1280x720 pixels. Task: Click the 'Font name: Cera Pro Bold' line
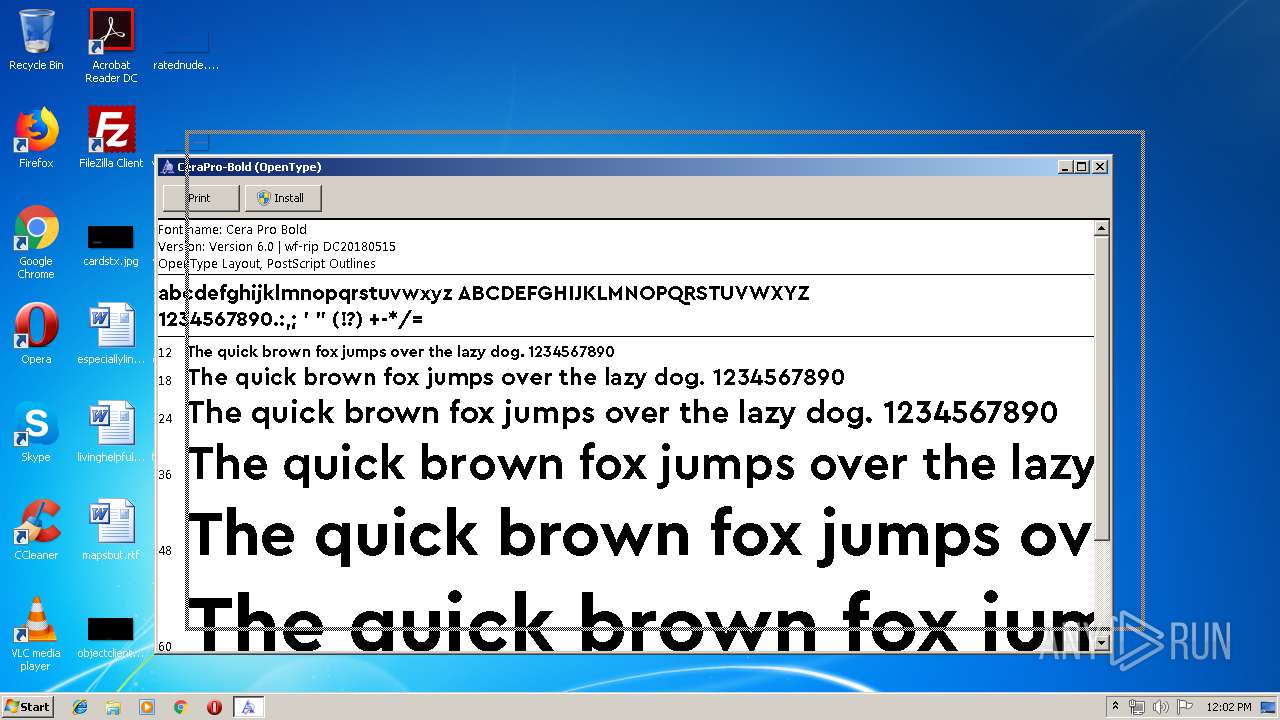[233, 229]
